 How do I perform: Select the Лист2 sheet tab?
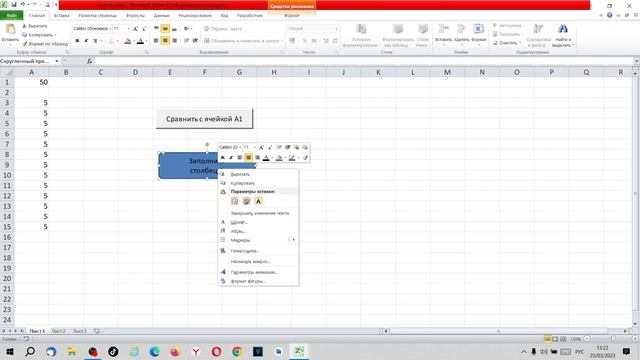click(58, 331)
